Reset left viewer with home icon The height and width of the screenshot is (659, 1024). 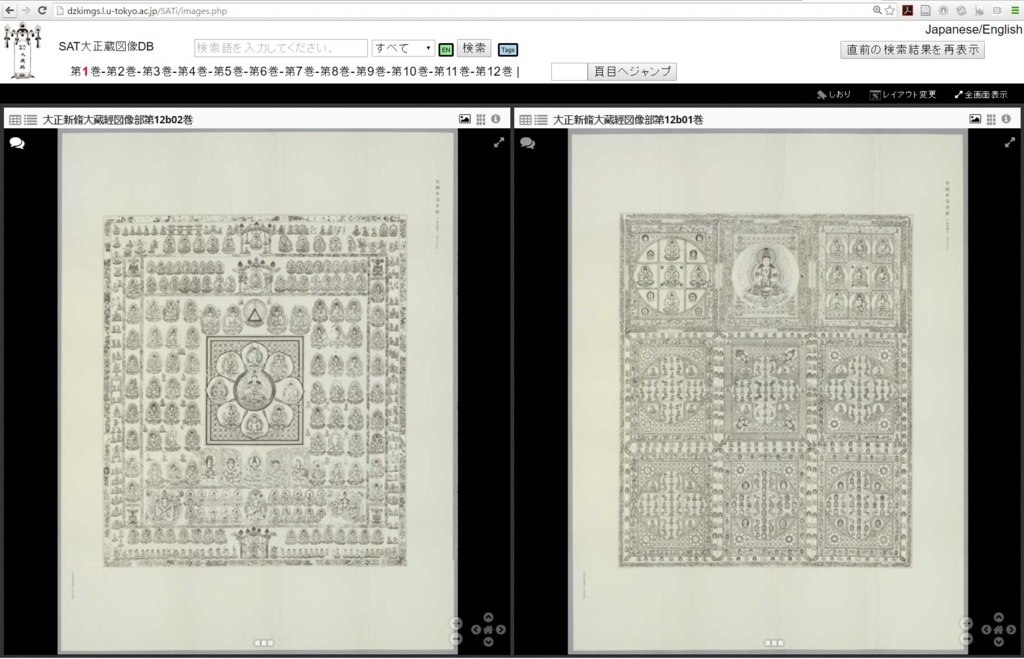(x=488, y=630)
